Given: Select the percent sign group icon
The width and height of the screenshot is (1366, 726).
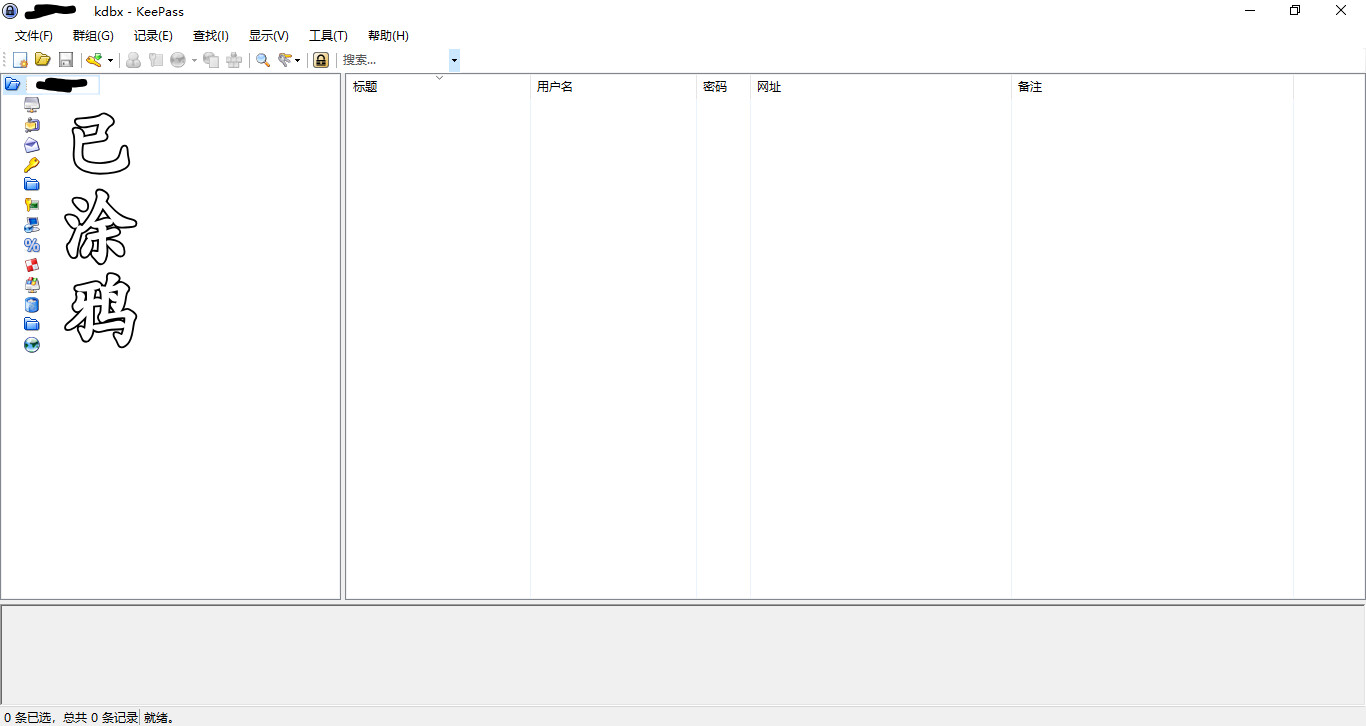Looking at the screenshot, I should coord(32,245).
